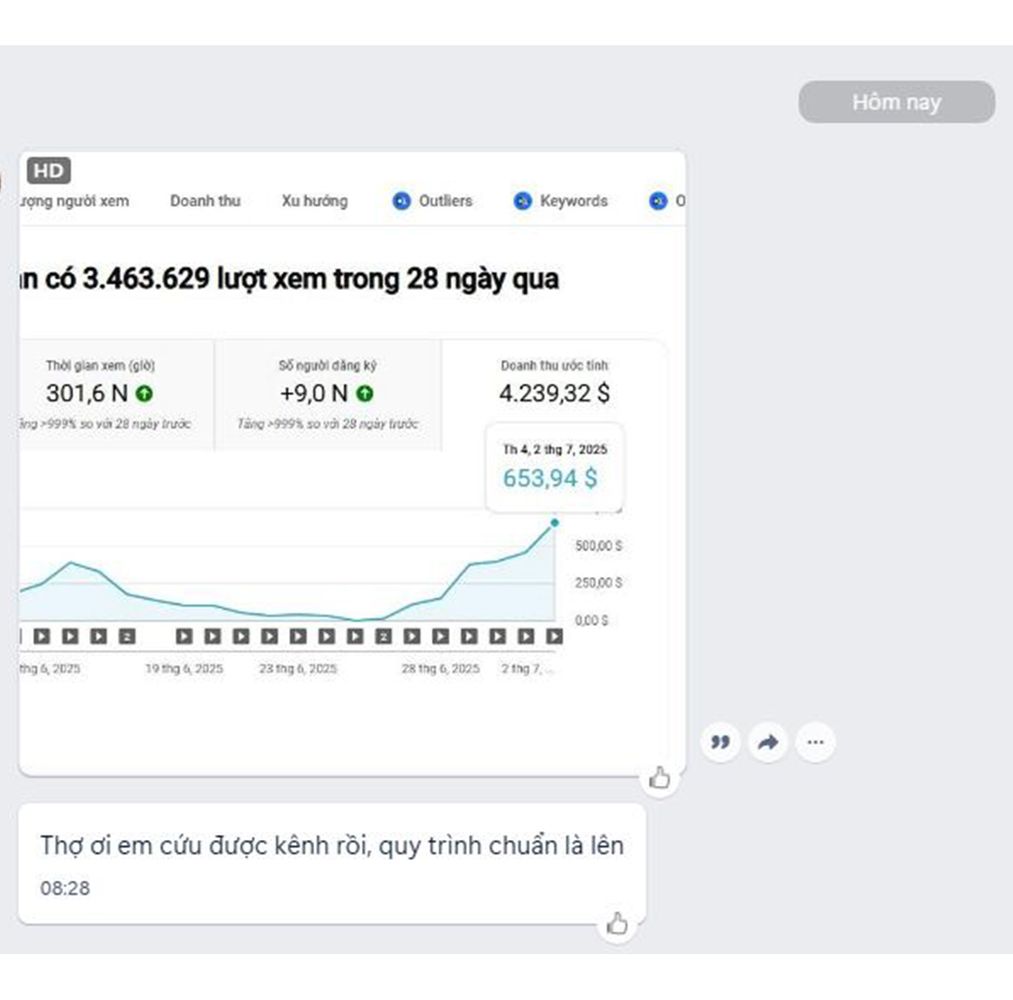Click the message text about saving the channel
The width and height of the screenshot is (1013, 1000).
pos(331,846)
